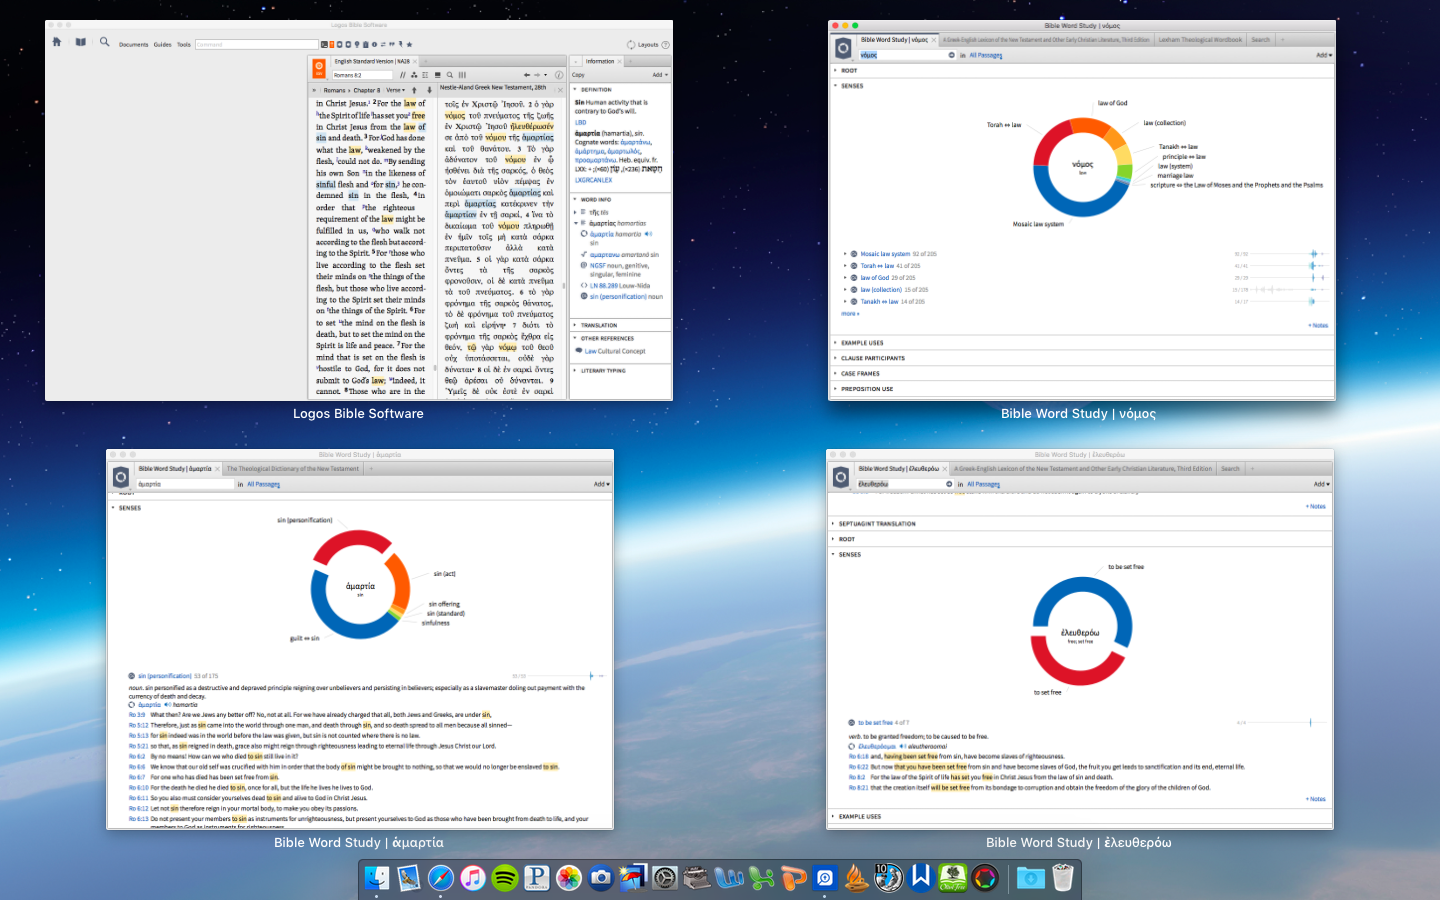
Task: Open the Tools menu in Logos
Action: pyautogui.click(x=184, y=44)
